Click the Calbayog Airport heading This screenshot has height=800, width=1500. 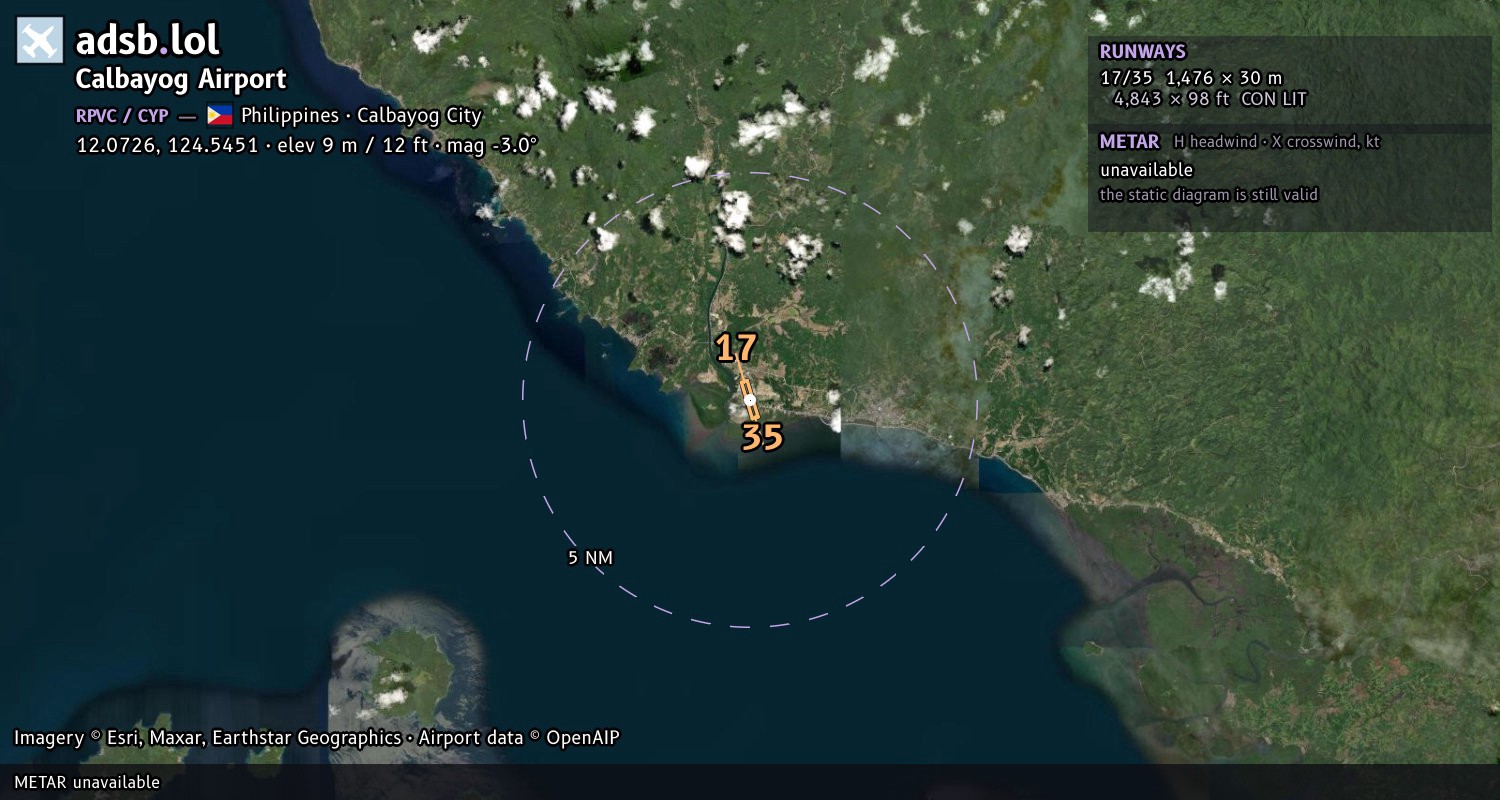181,79
